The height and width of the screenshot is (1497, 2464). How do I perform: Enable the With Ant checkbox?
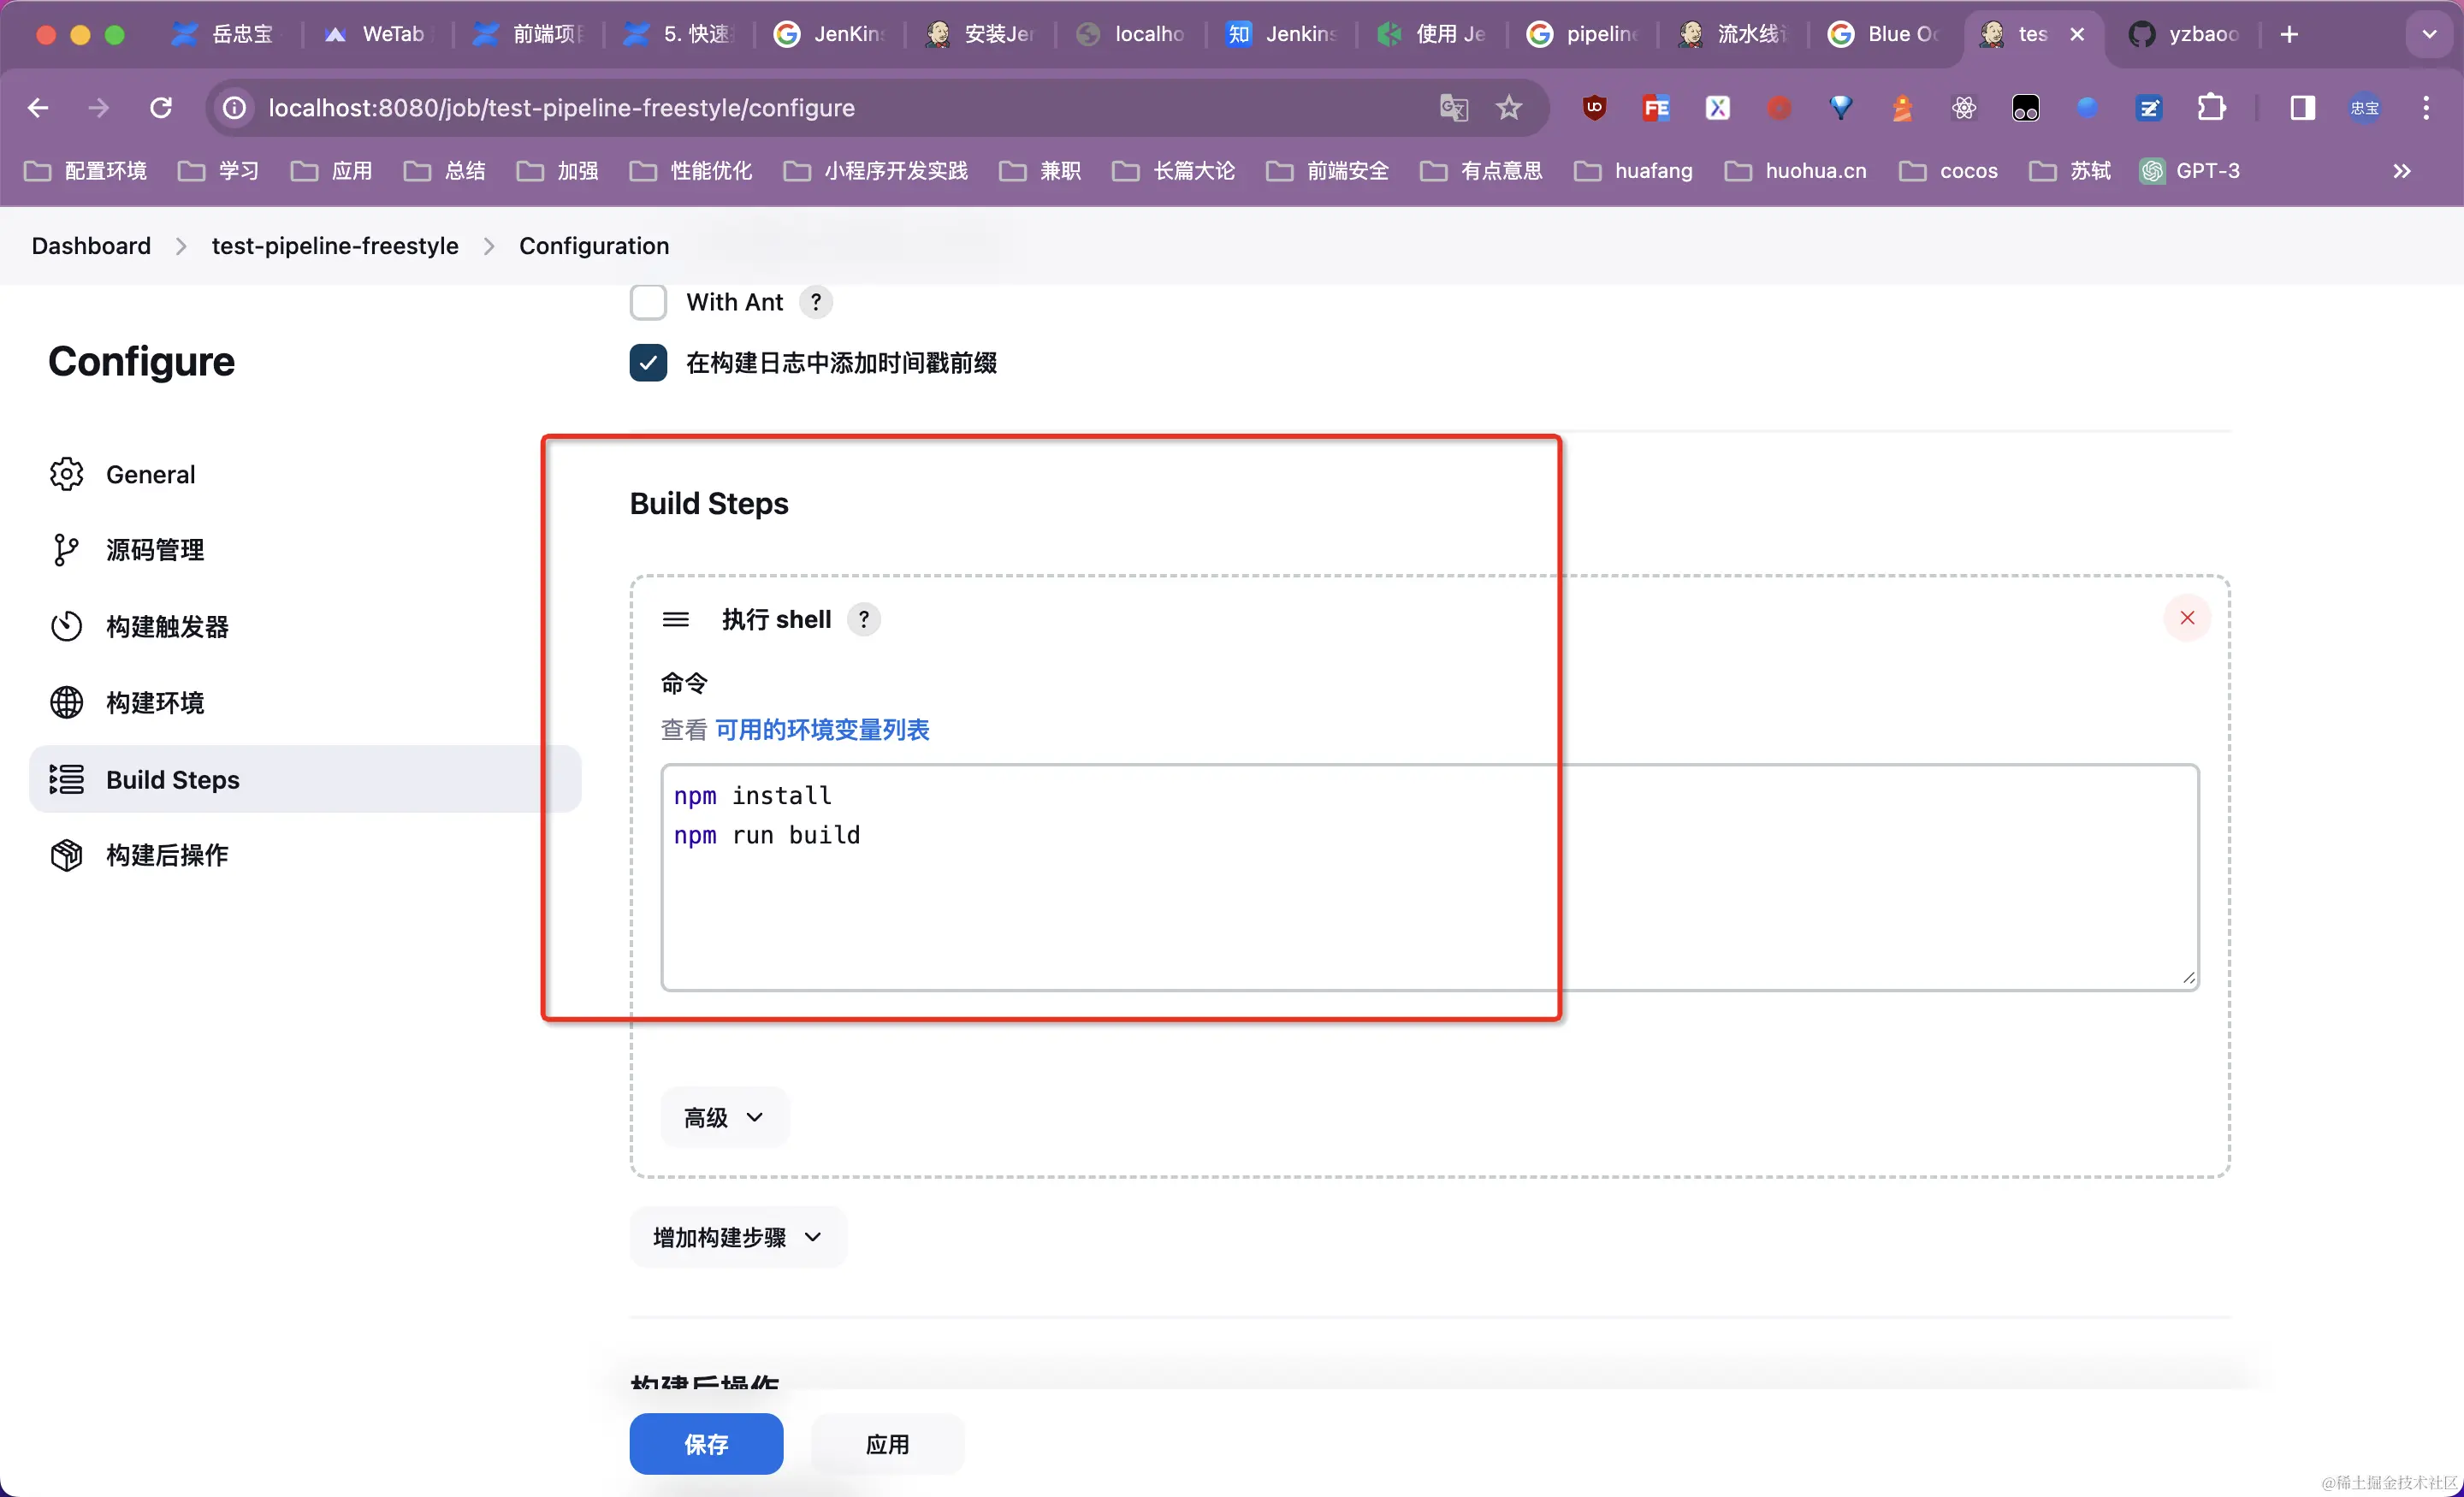point(648,302)
